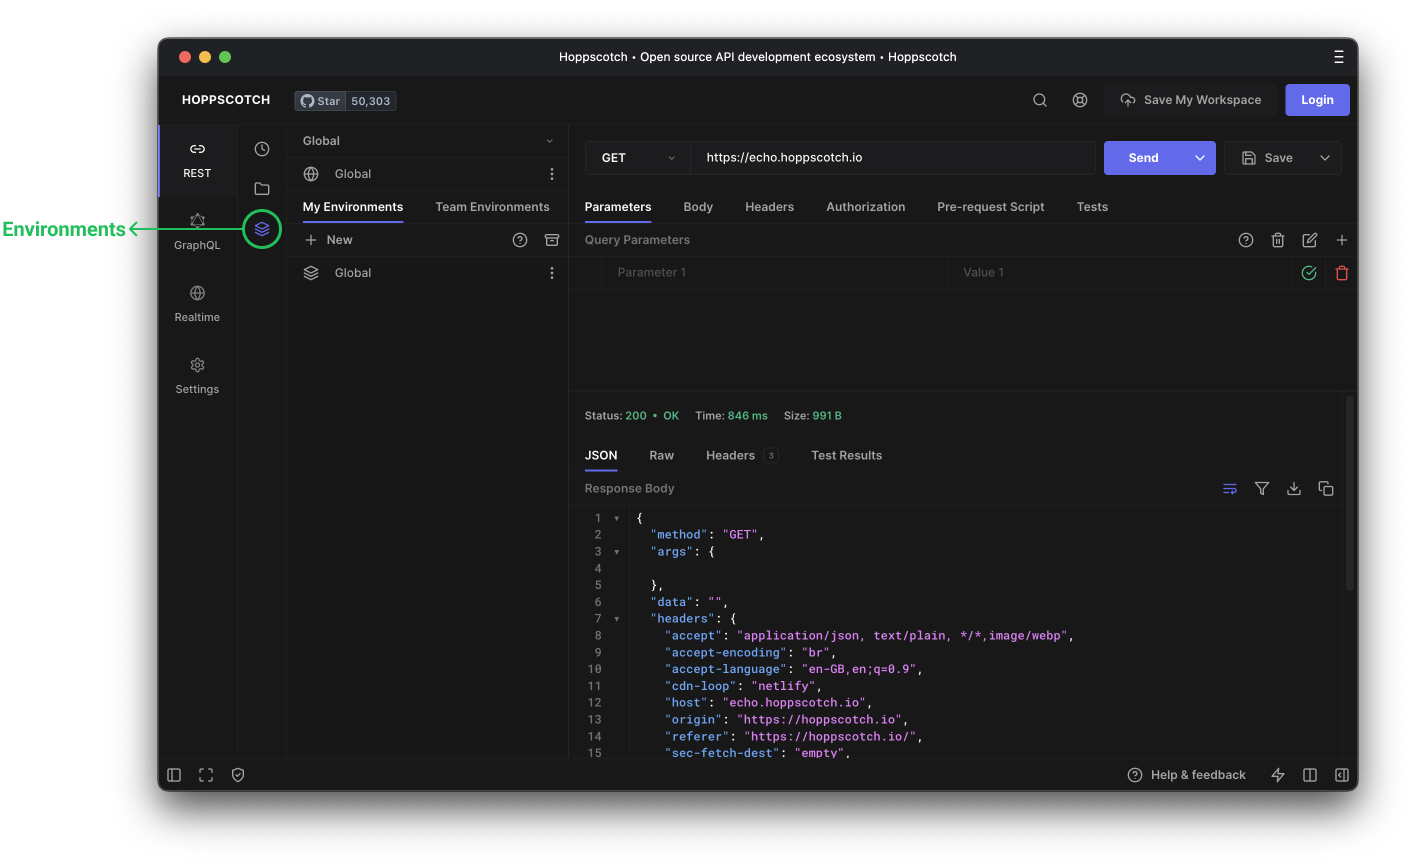Send the request
Screen dimensions: 1414x865
point(1144,158)
